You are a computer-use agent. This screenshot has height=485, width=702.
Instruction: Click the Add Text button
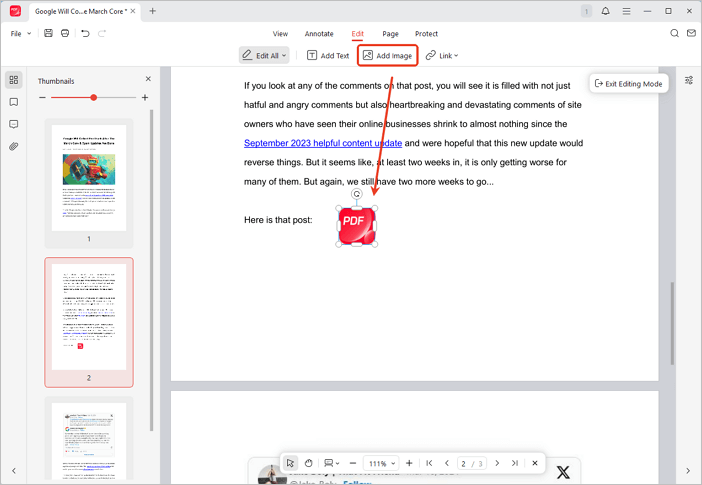coord(328,56)
